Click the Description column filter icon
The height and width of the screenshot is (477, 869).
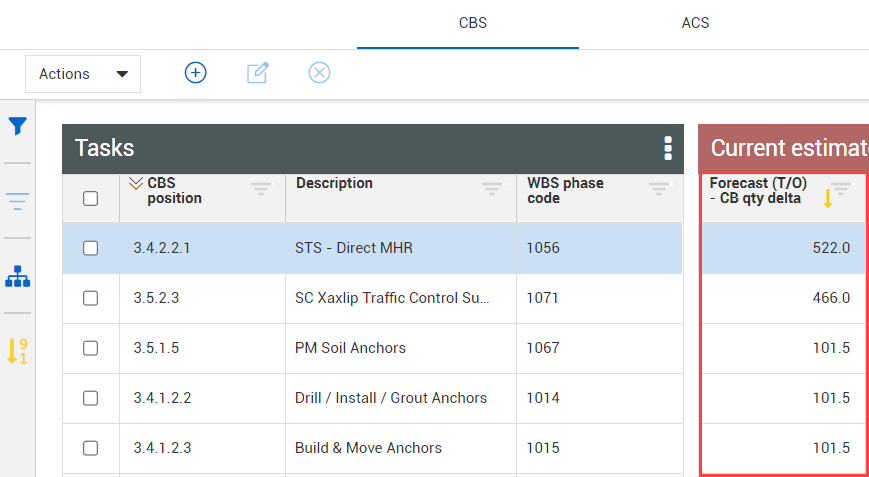click(x=492, y=188)
